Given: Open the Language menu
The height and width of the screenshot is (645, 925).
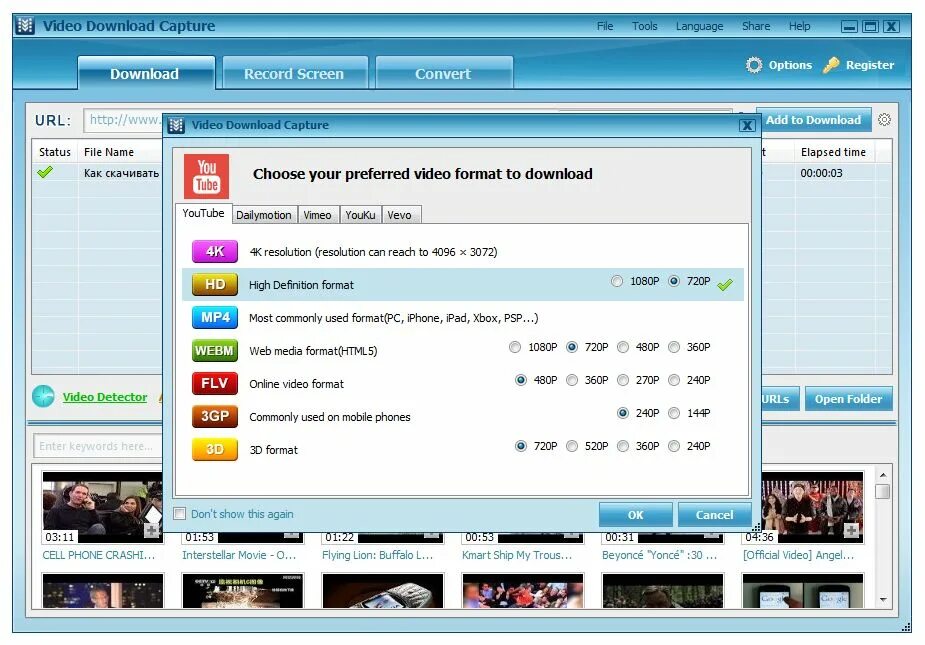Looking at the screenshot, I should tap(699, 26).
